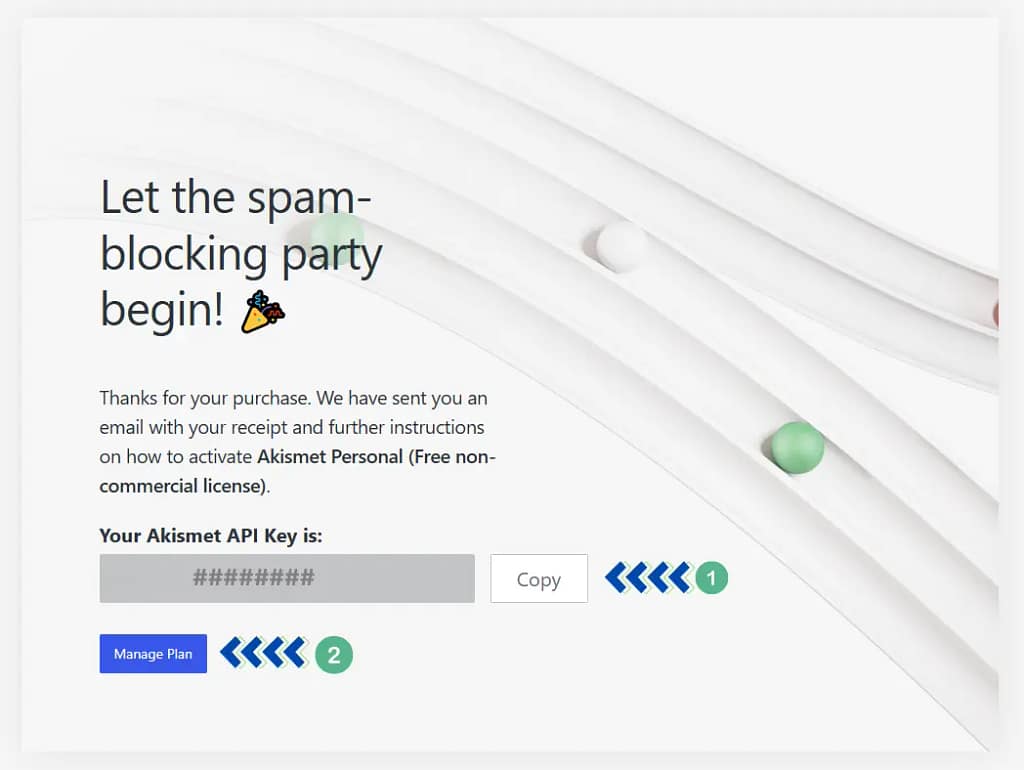Click the green number 1 badge
This screenshot has height=770, width=1024.
(711, 578)
